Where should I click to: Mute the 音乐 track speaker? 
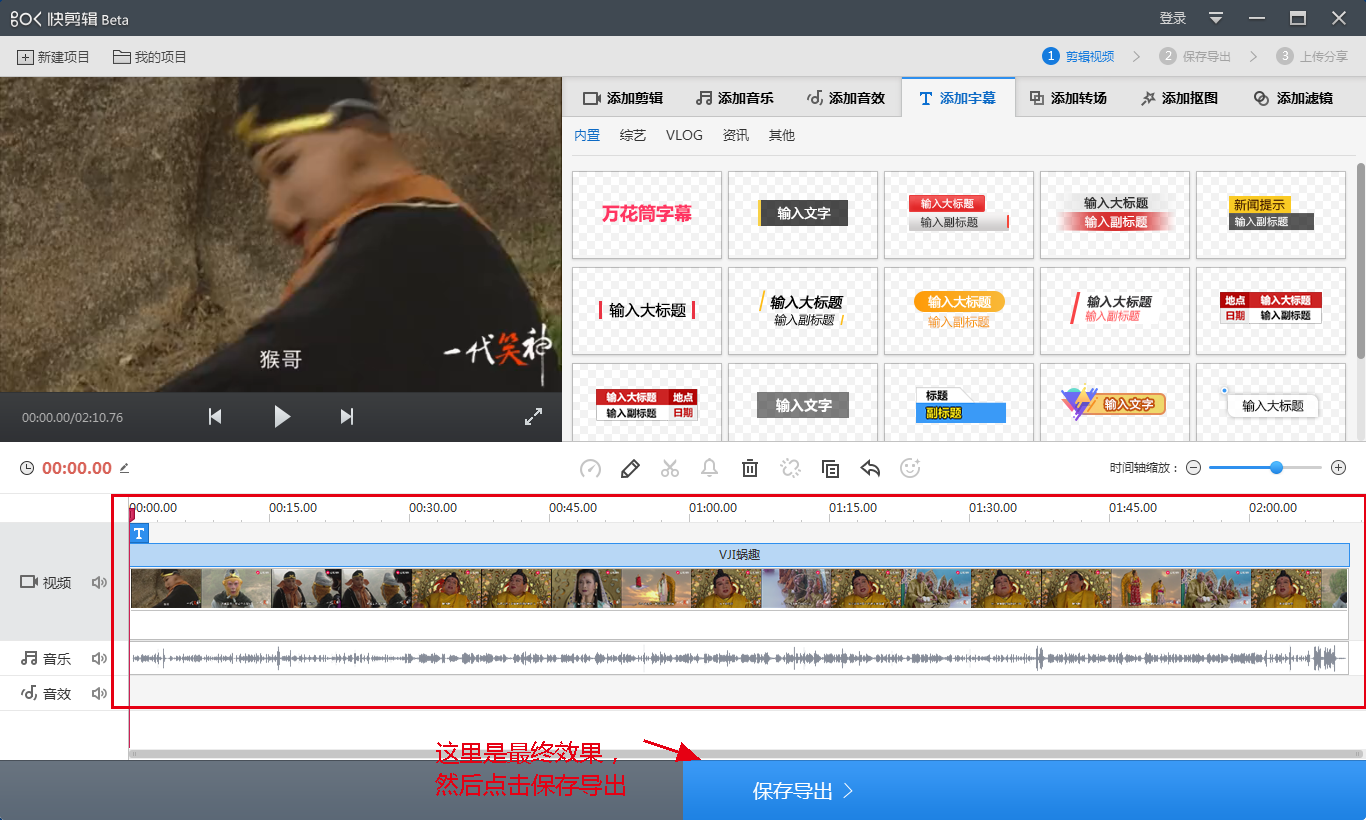tap(99, 658)
